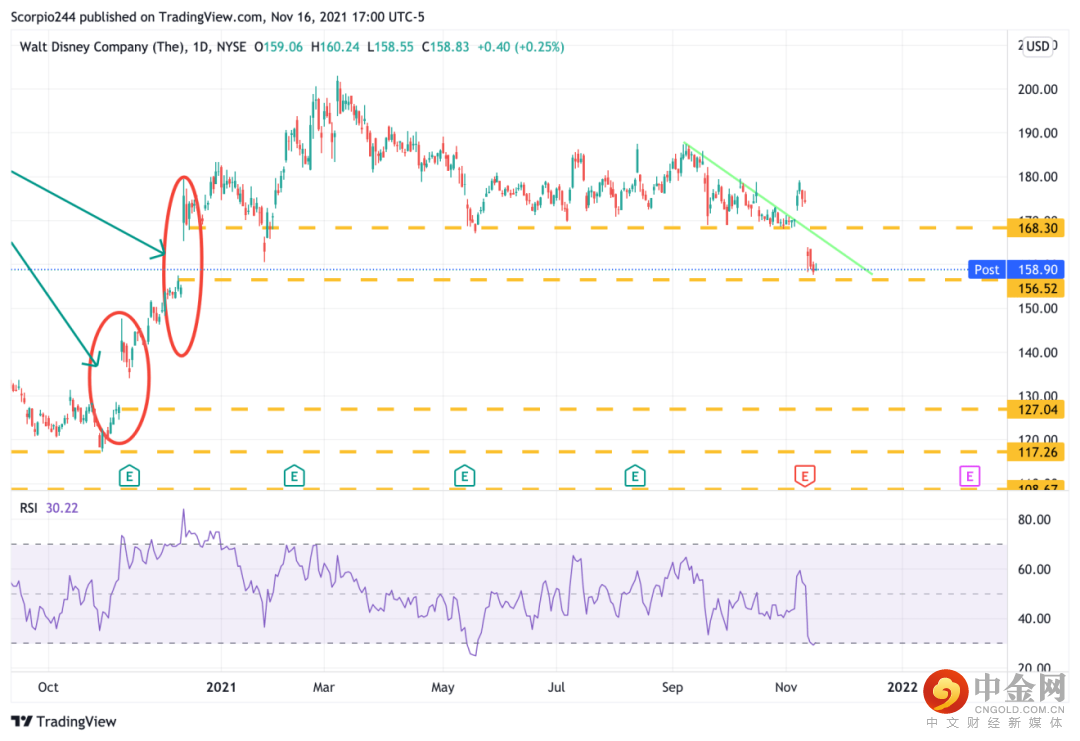Click the 150.00 price axis label
Viewport: 1080px width, 741px height.
(x=1037, y=309)
